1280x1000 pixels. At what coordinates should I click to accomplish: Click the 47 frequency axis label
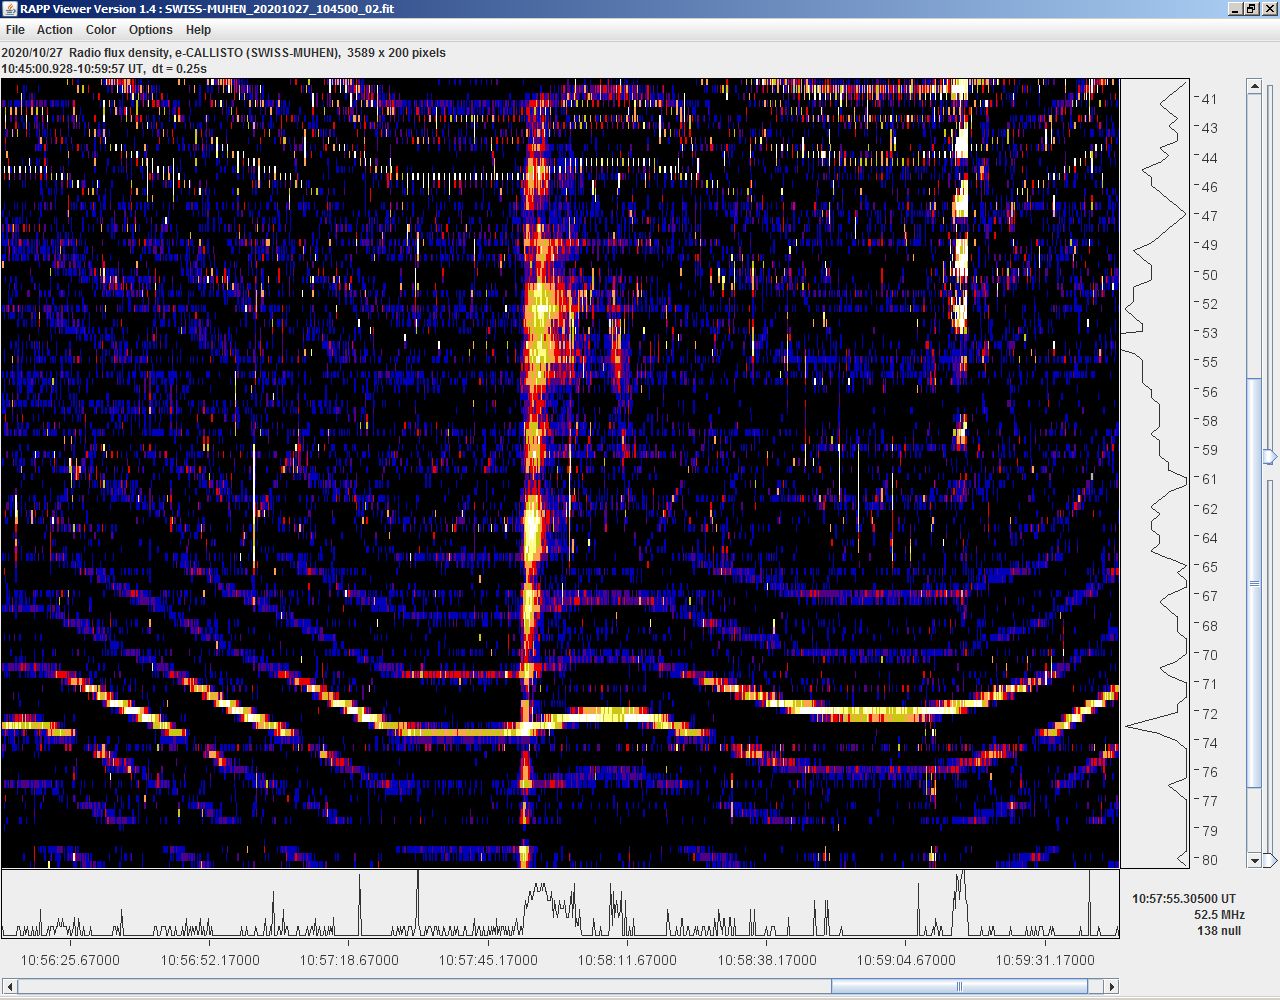tap(1209, 216)
